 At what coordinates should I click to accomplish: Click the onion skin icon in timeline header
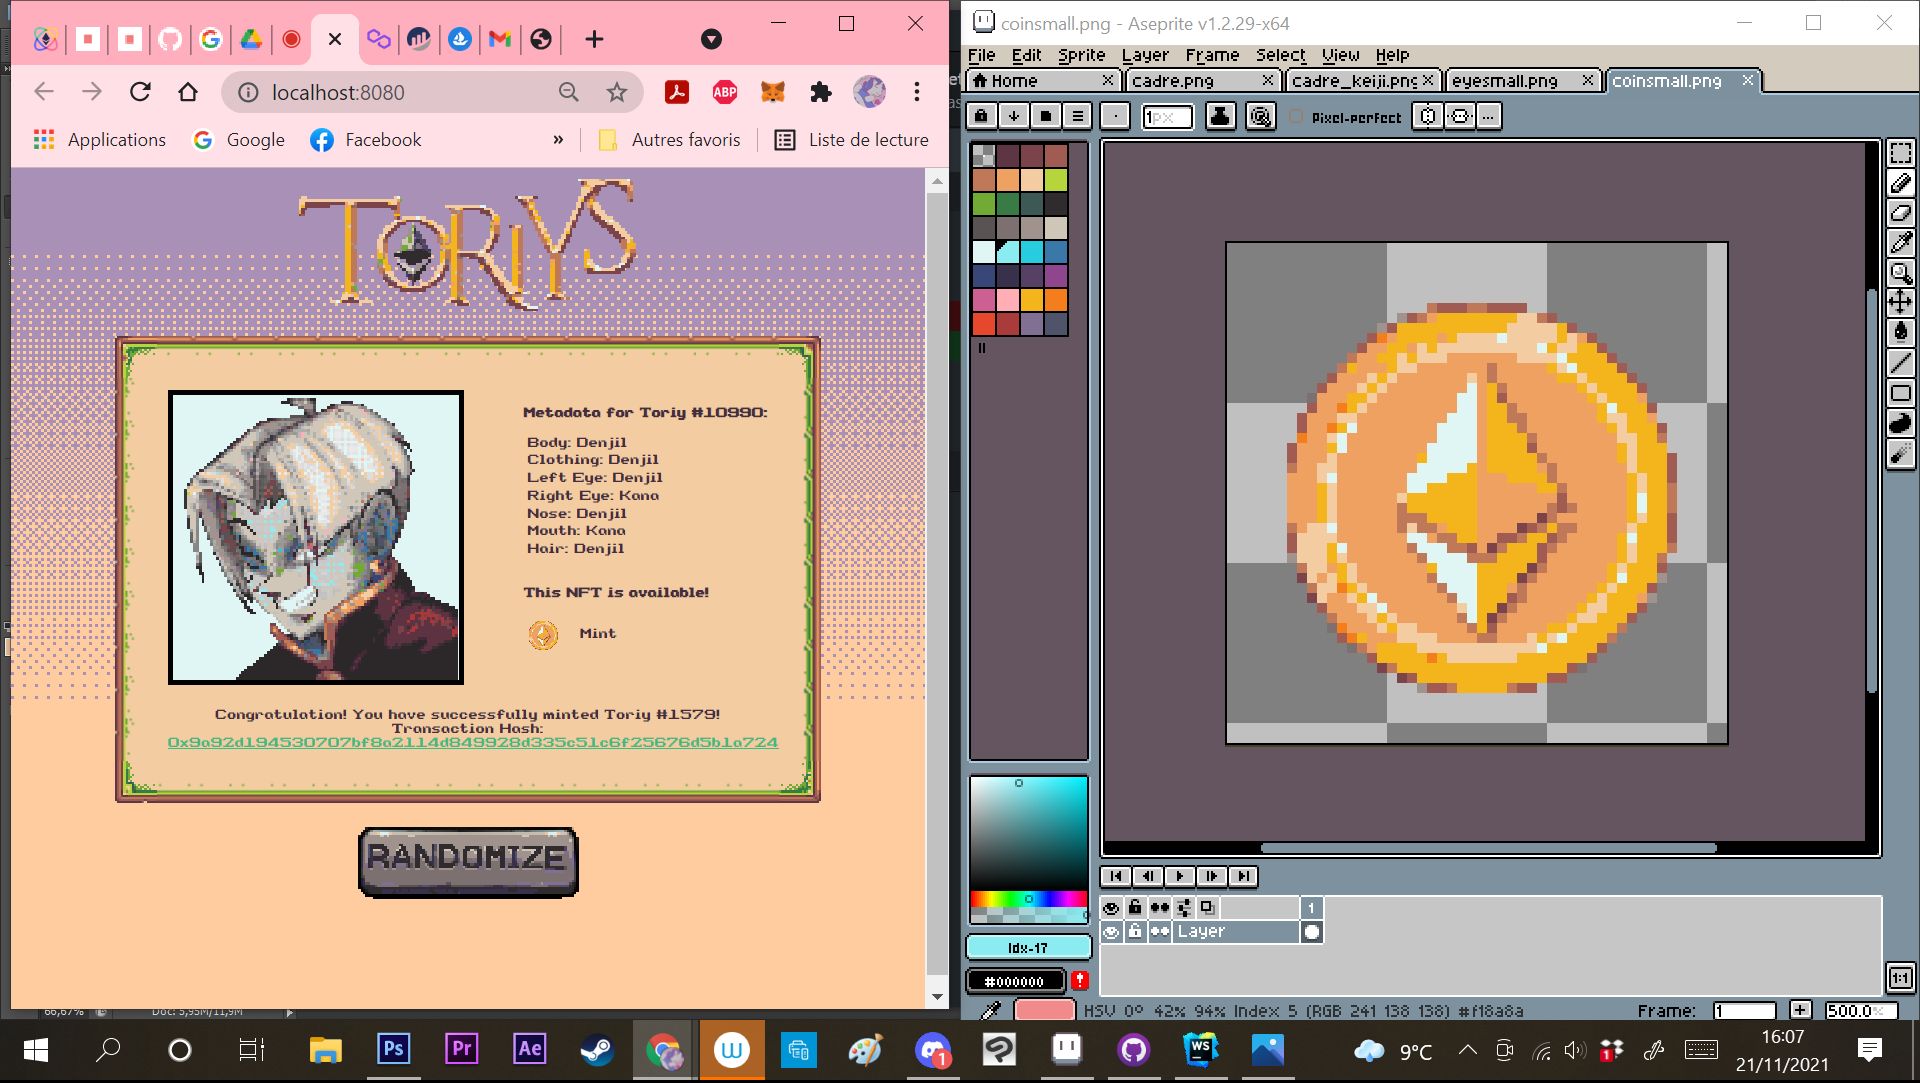pyautogui.click(x=1208, y=907)
